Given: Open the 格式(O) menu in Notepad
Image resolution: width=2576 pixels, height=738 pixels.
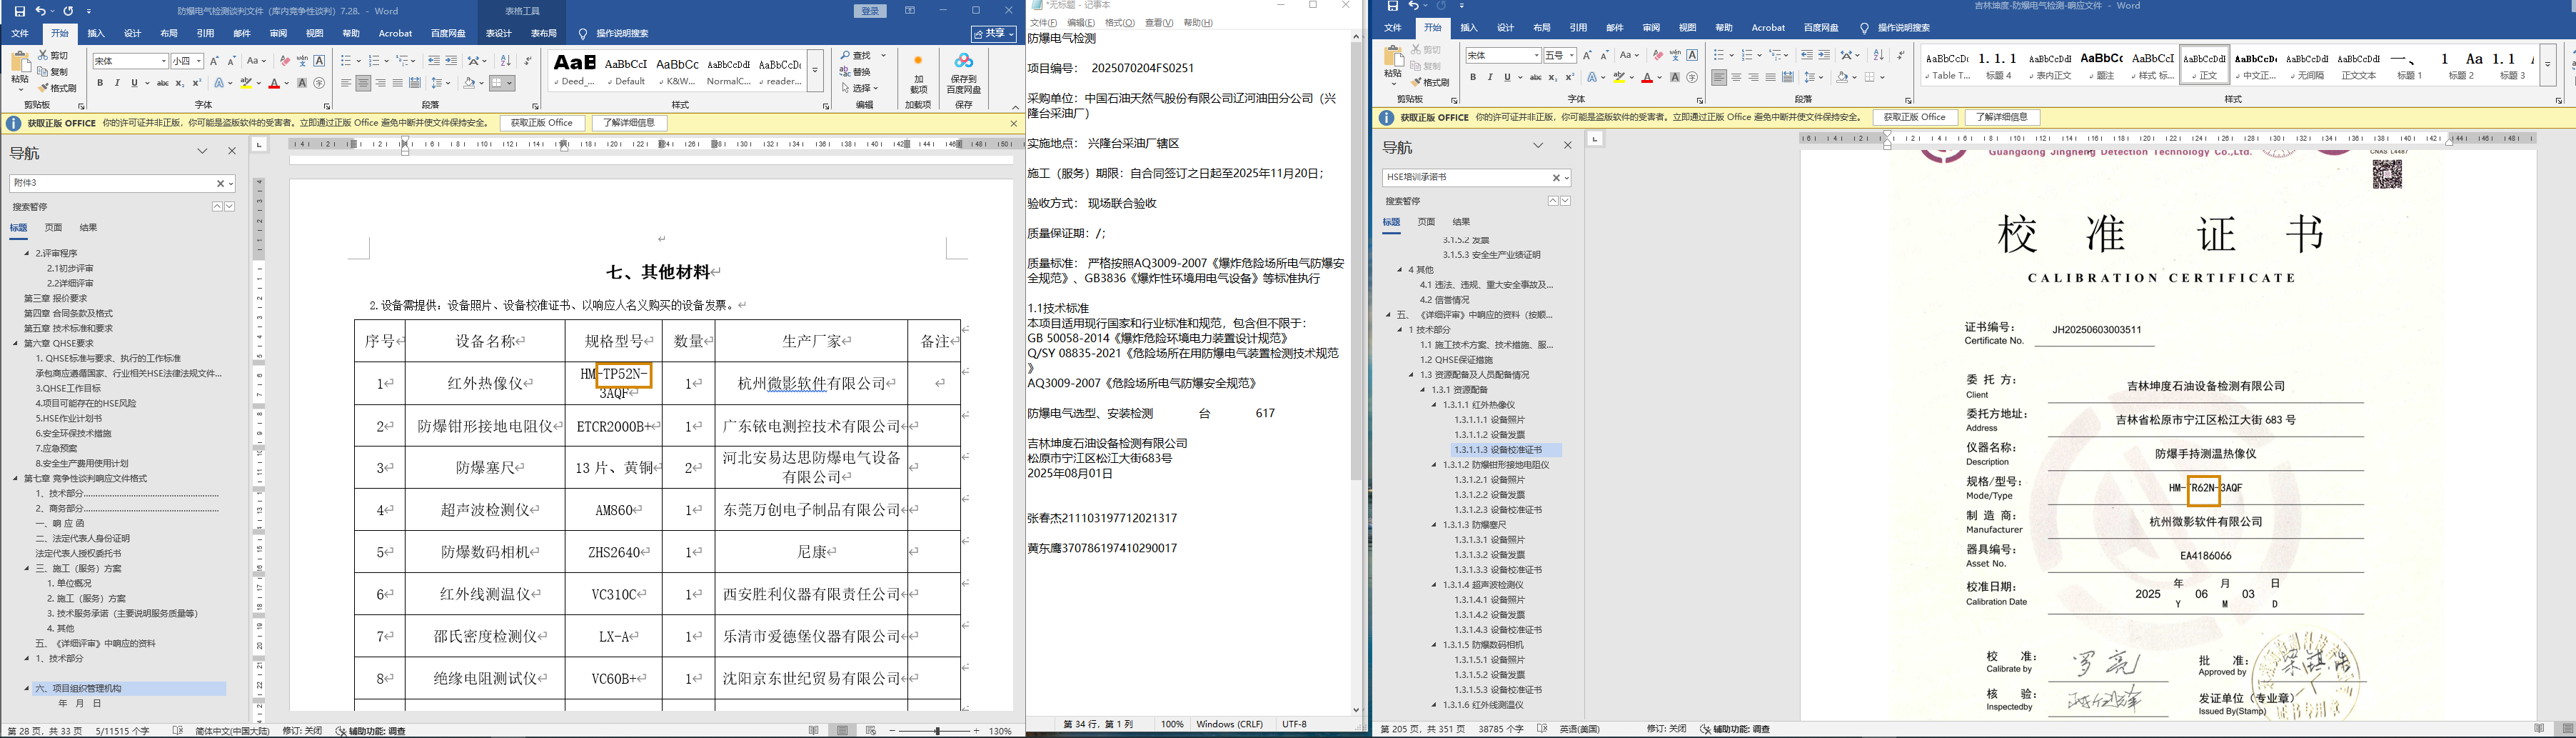Looking at the screenshot, I should click(1119, 23).
